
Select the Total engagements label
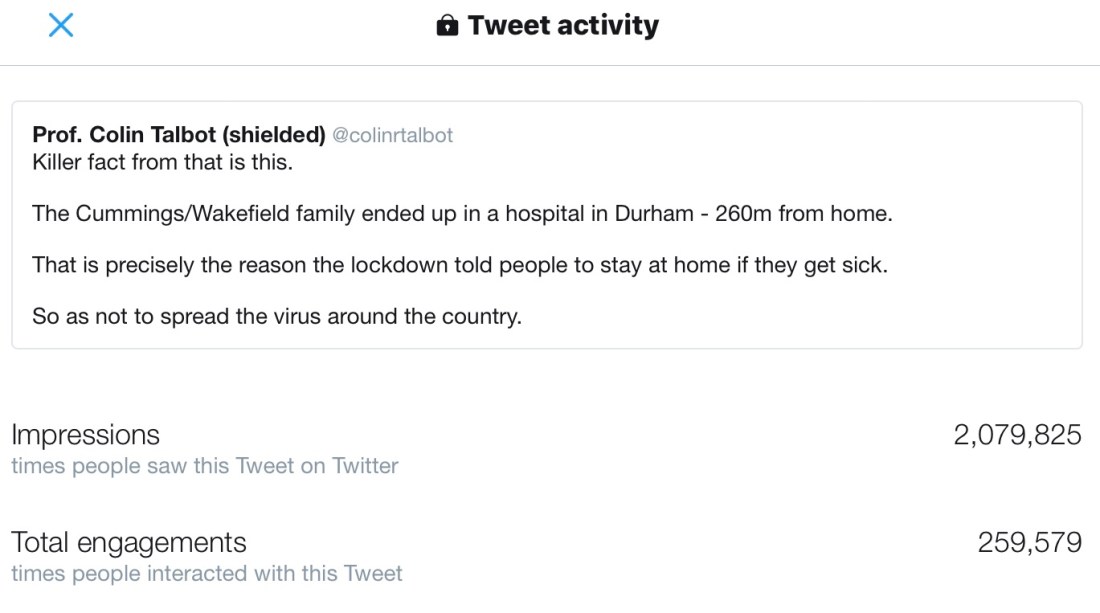tap(129, 543)
